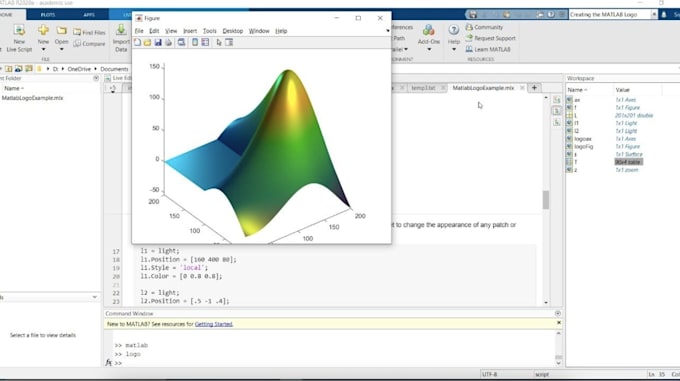Switch to the PLOTS ribbon tab
The height and width of the screenshot is (381, 680).
pyautogui.click(x=48, y=14)
